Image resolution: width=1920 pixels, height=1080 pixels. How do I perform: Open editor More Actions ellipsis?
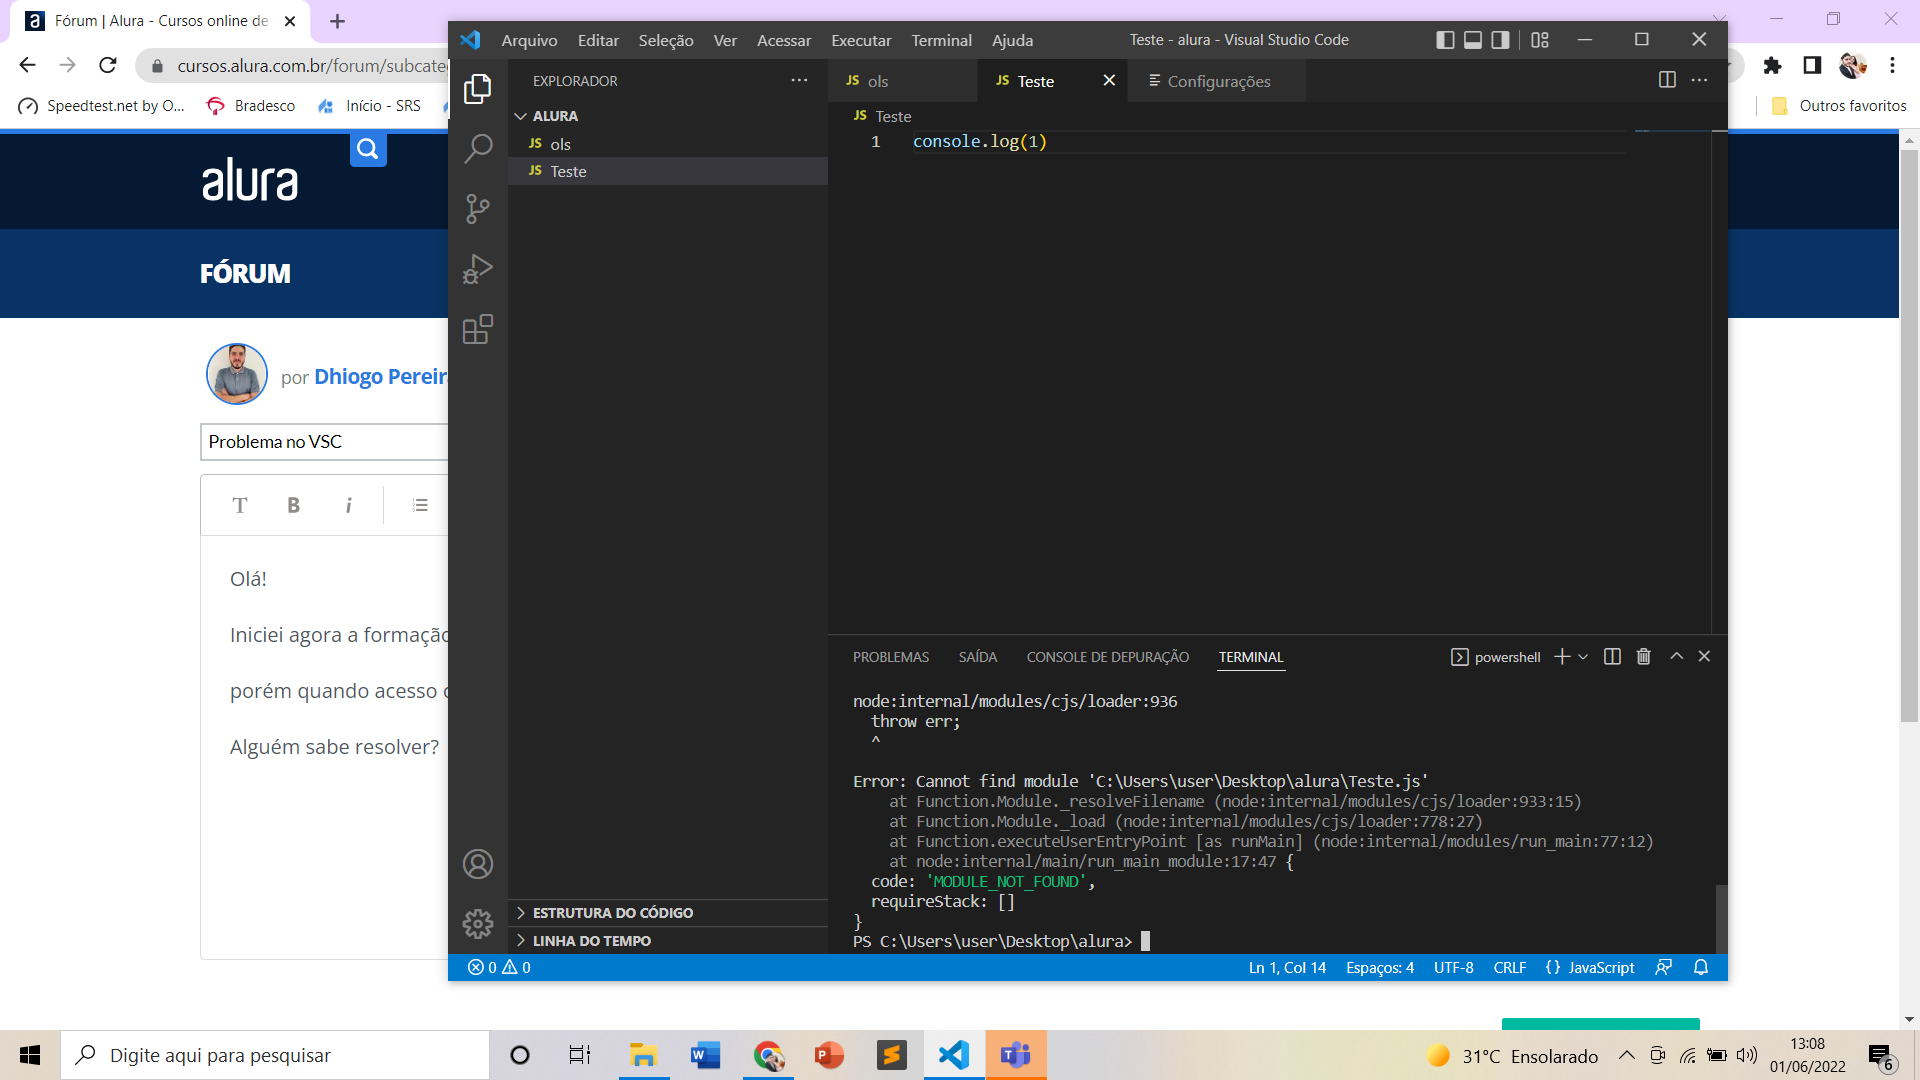[x=1700, y=80]
